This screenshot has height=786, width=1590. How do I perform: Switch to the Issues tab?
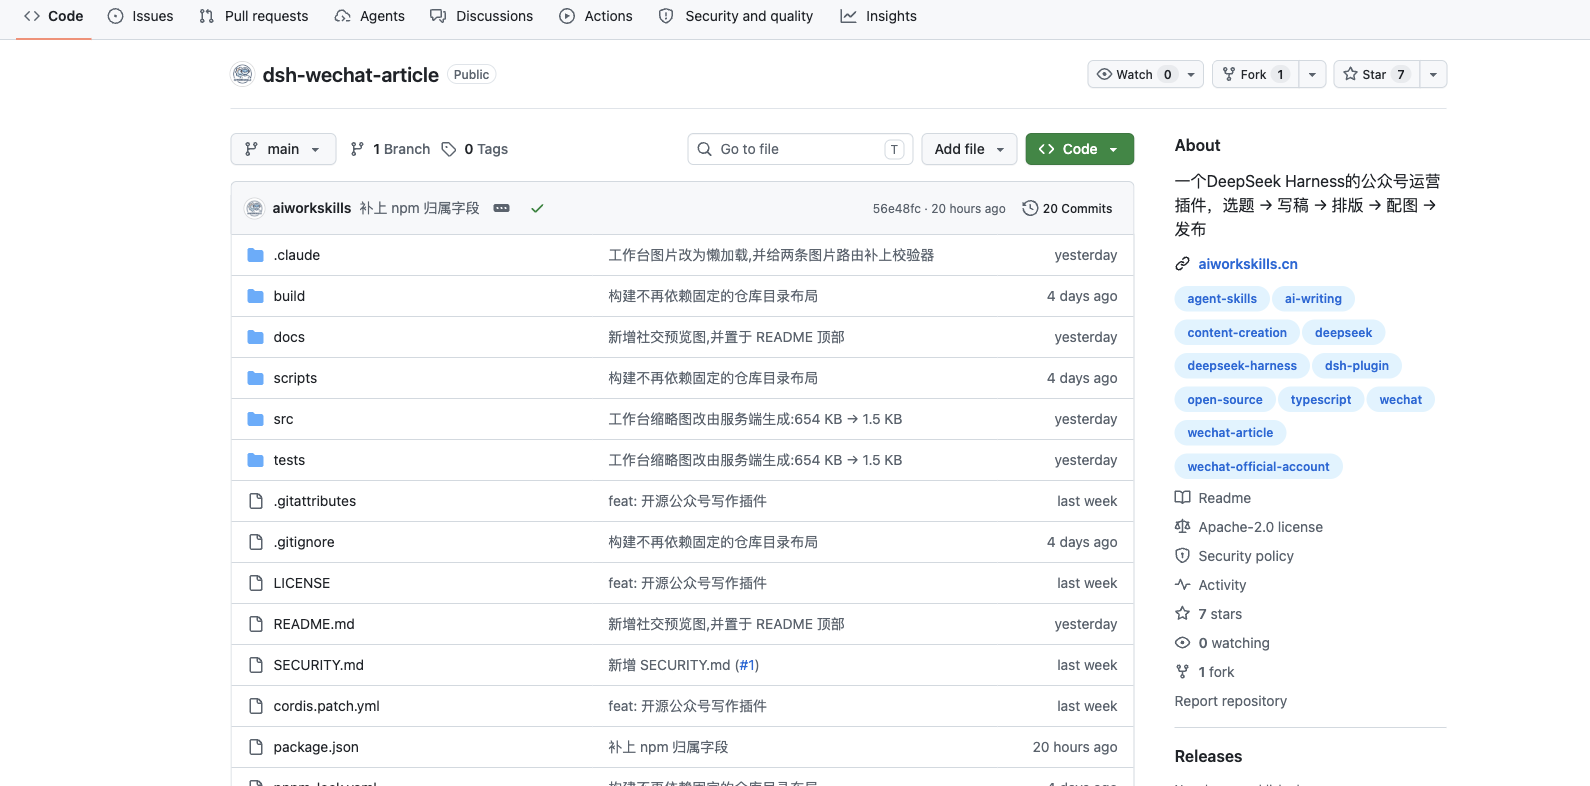coord(140,16)
